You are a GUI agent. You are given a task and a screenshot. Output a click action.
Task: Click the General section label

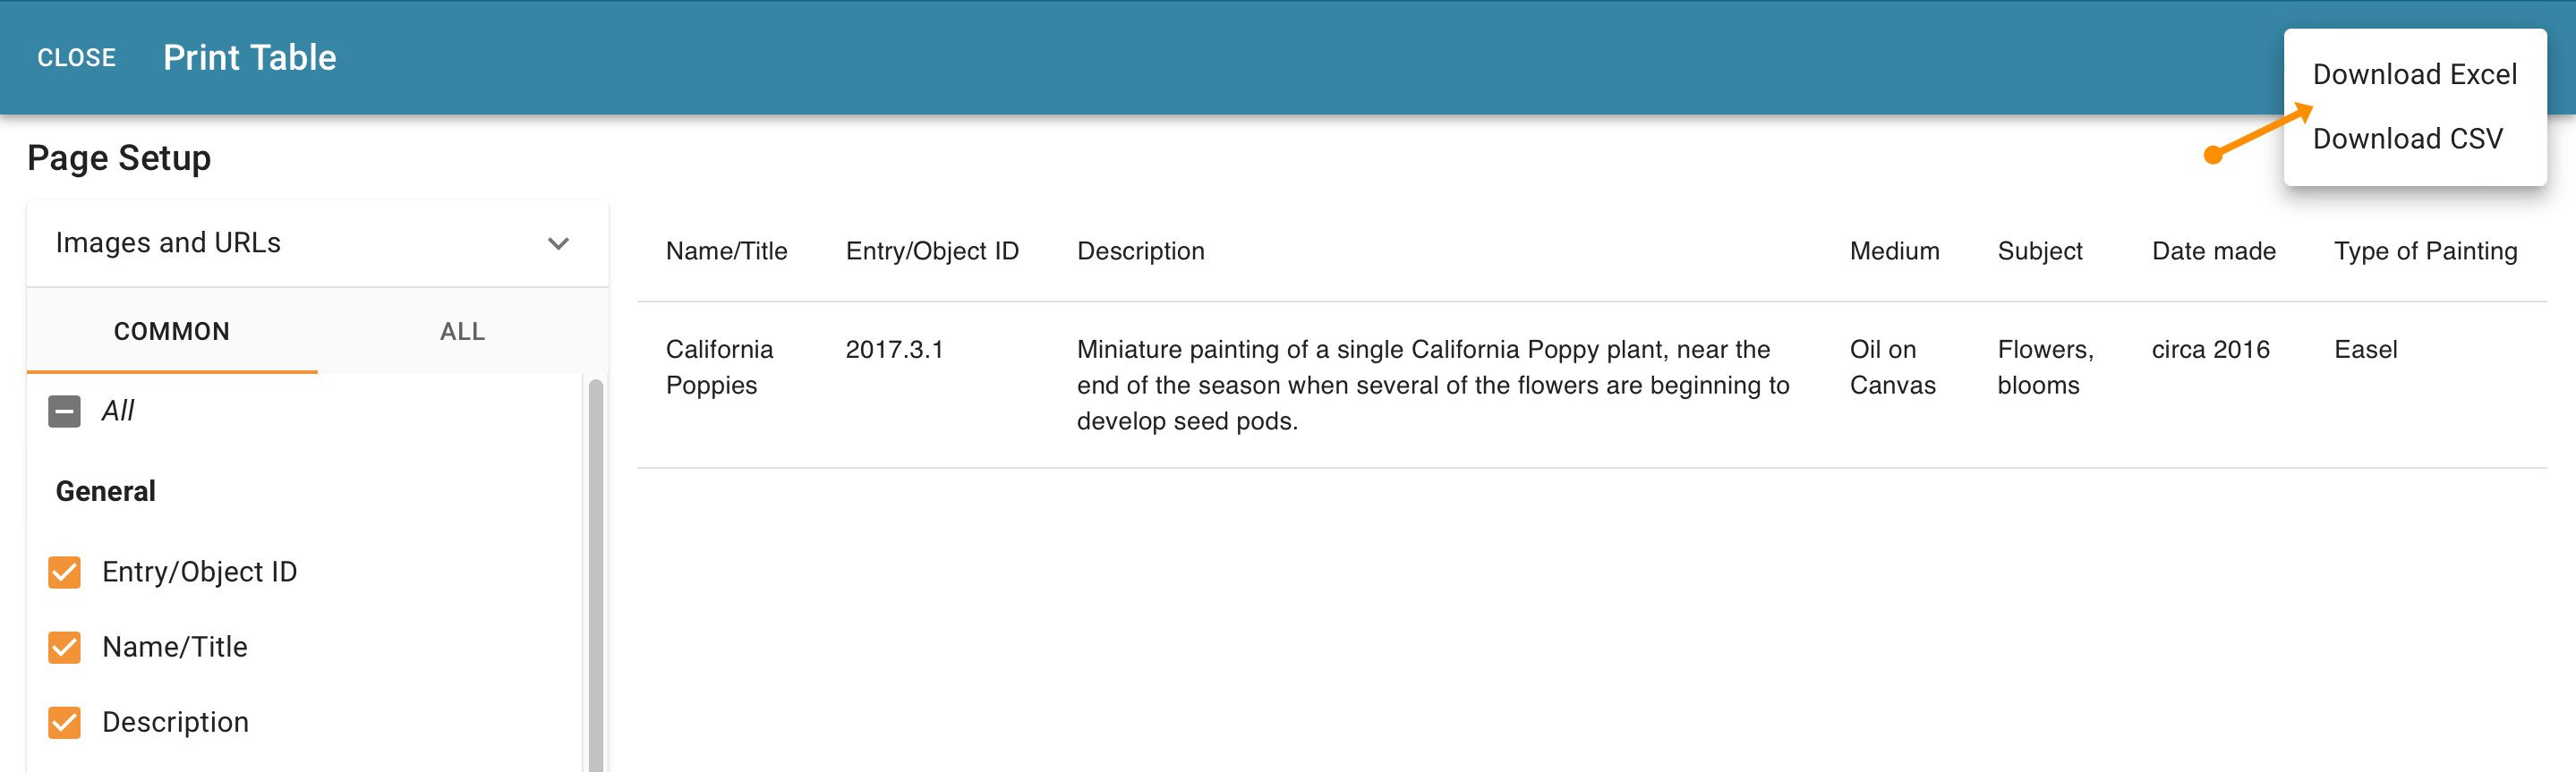pos(105,490)
